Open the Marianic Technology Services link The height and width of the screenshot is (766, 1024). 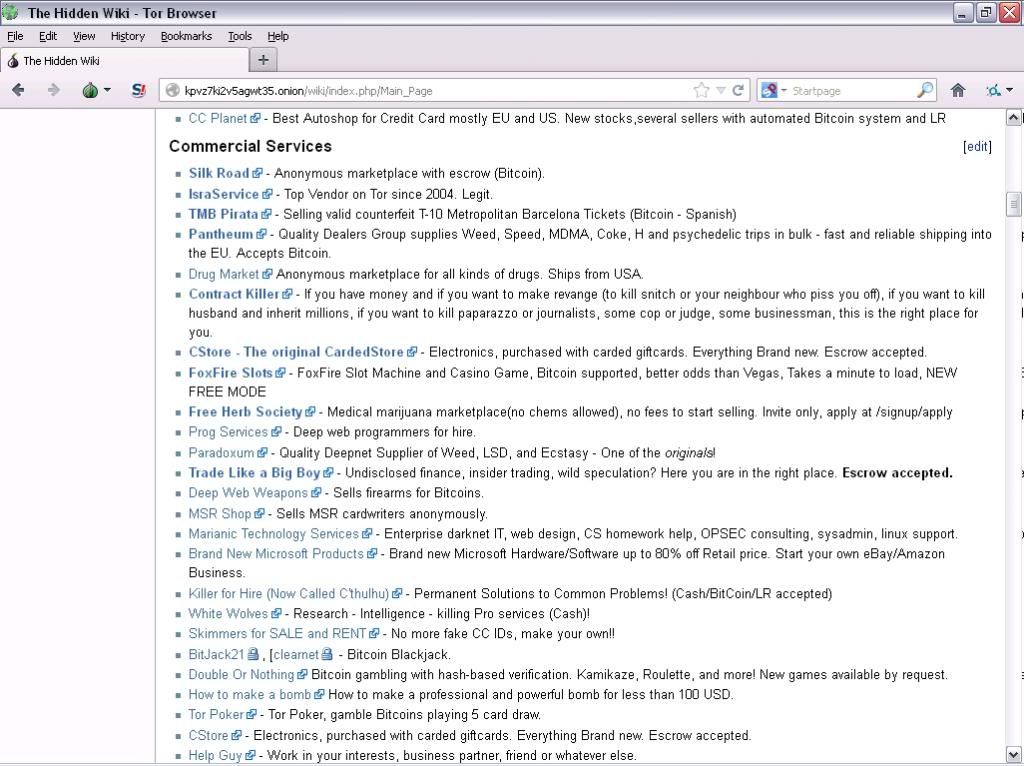tap(274, 534)
